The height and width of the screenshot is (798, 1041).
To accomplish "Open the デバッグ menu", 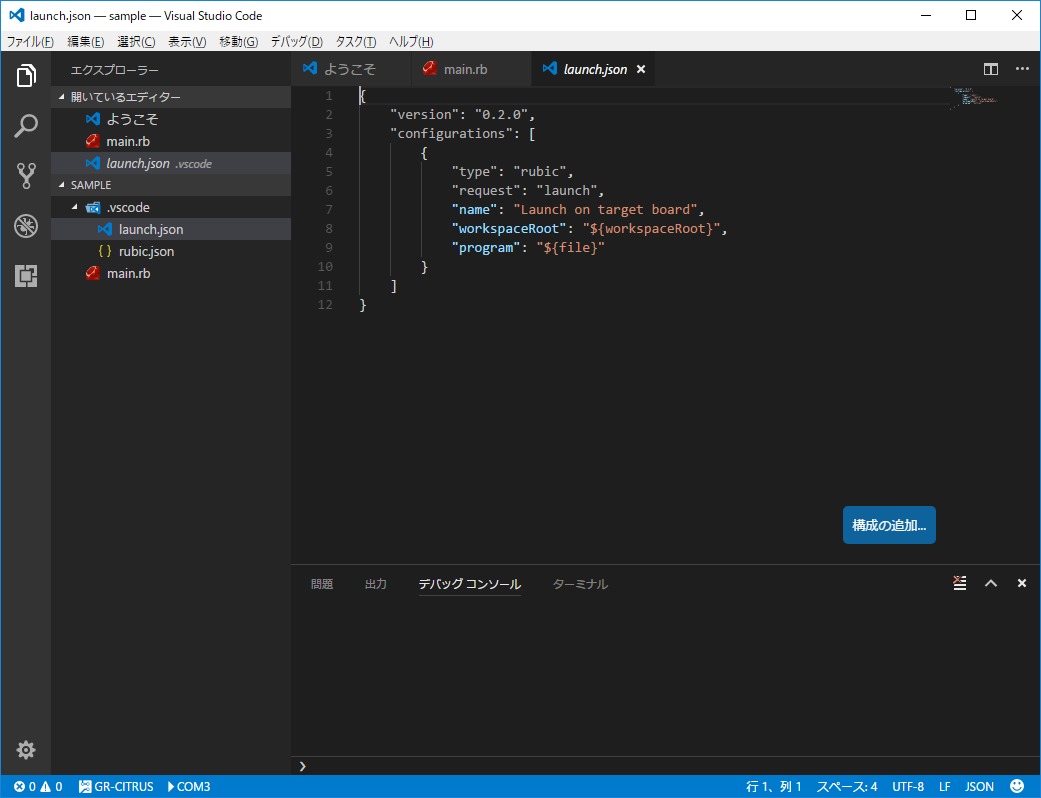I will [296, 41].
